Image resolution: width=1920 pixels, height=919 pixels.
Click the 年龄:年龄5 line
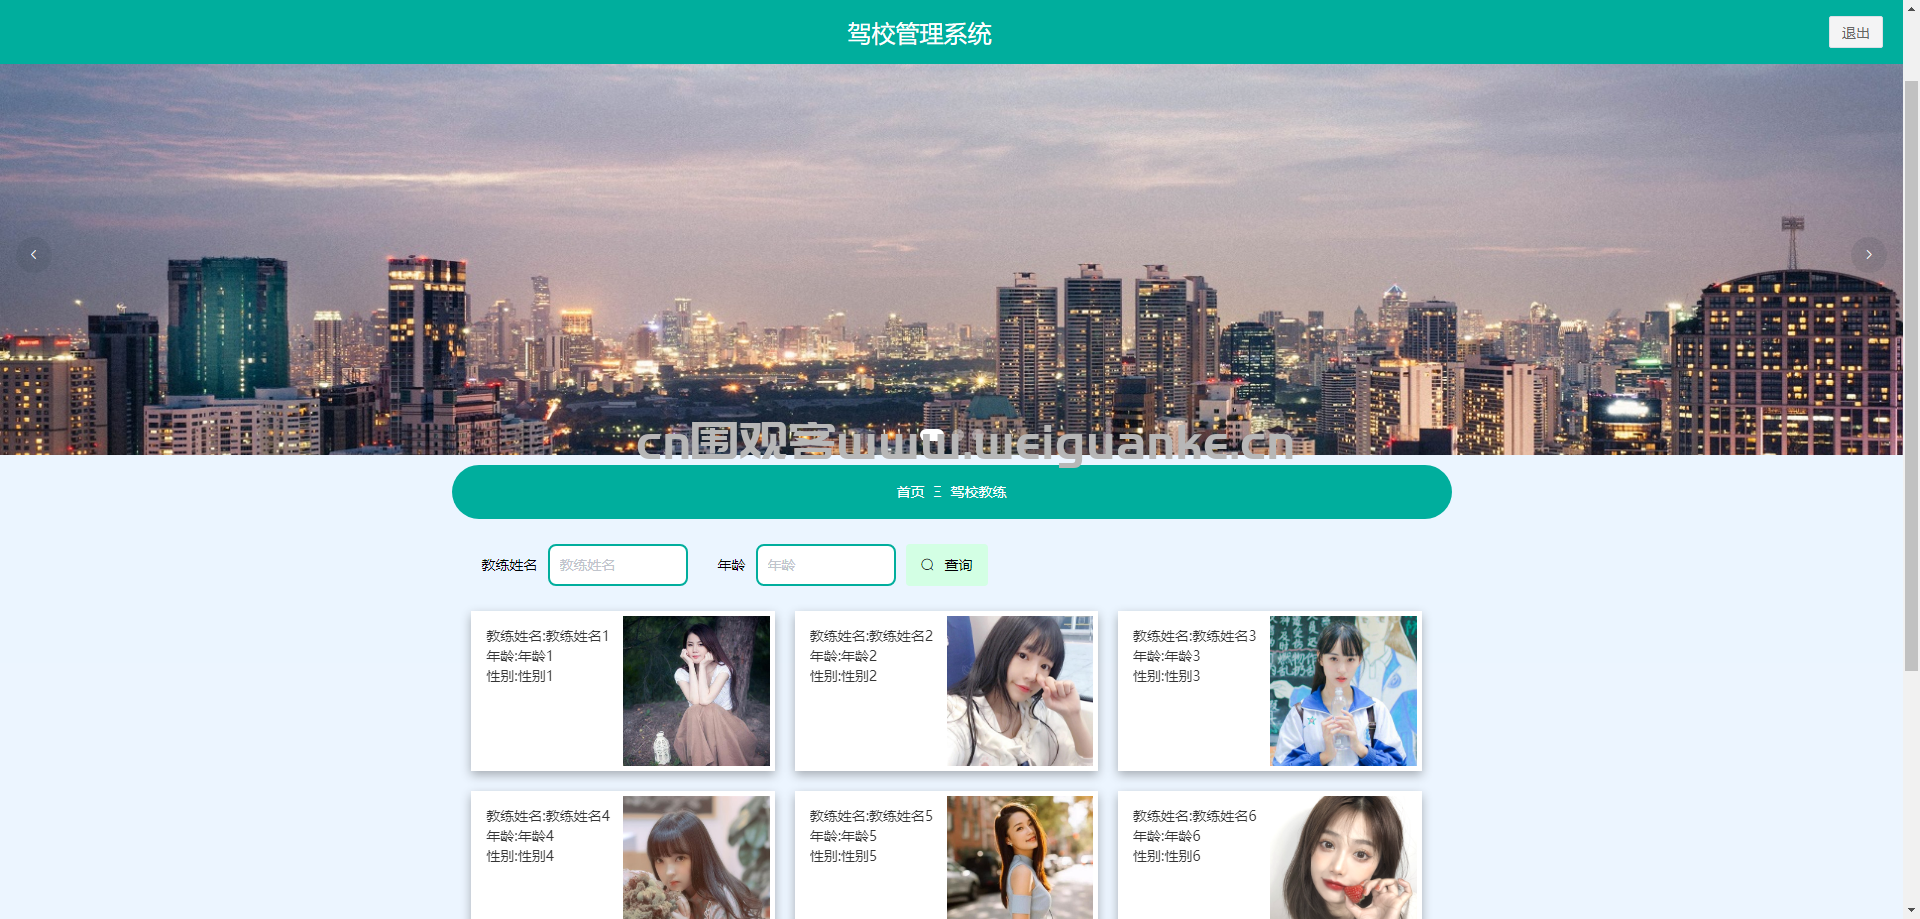(843, 836)
